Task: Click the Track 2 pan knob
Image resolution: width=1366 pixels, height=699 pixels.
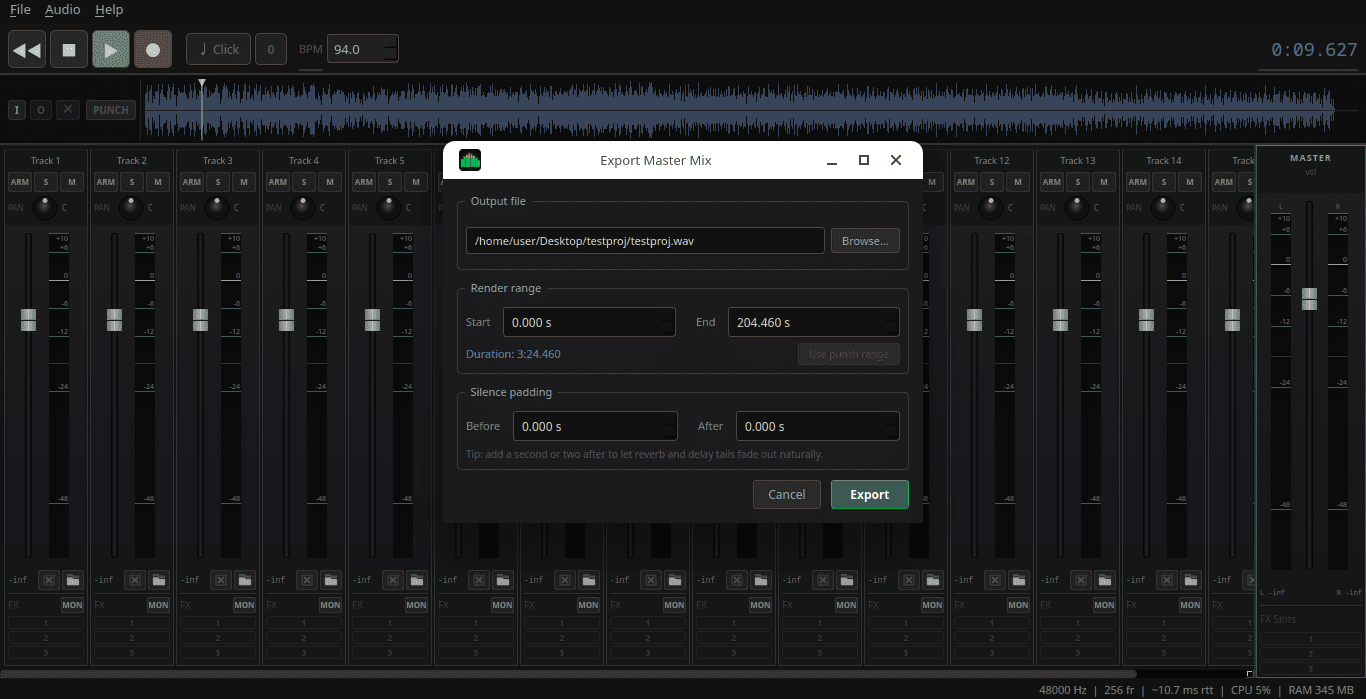Action: (130, 208)
